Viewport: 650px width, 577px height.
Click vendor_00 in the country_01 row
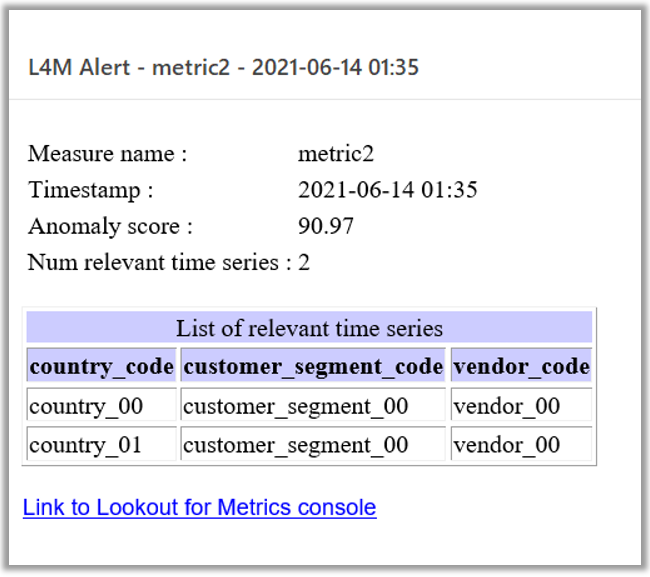pos(521,444)
